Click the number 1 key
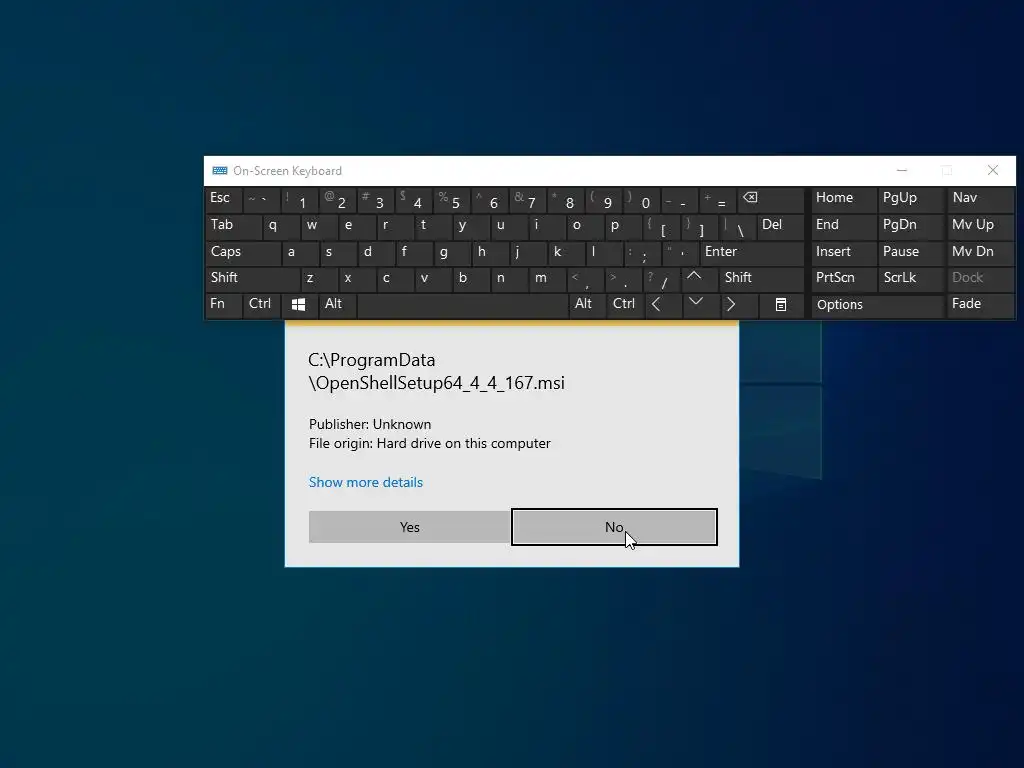The image size is (1024, 768). (x=299, y=199)
